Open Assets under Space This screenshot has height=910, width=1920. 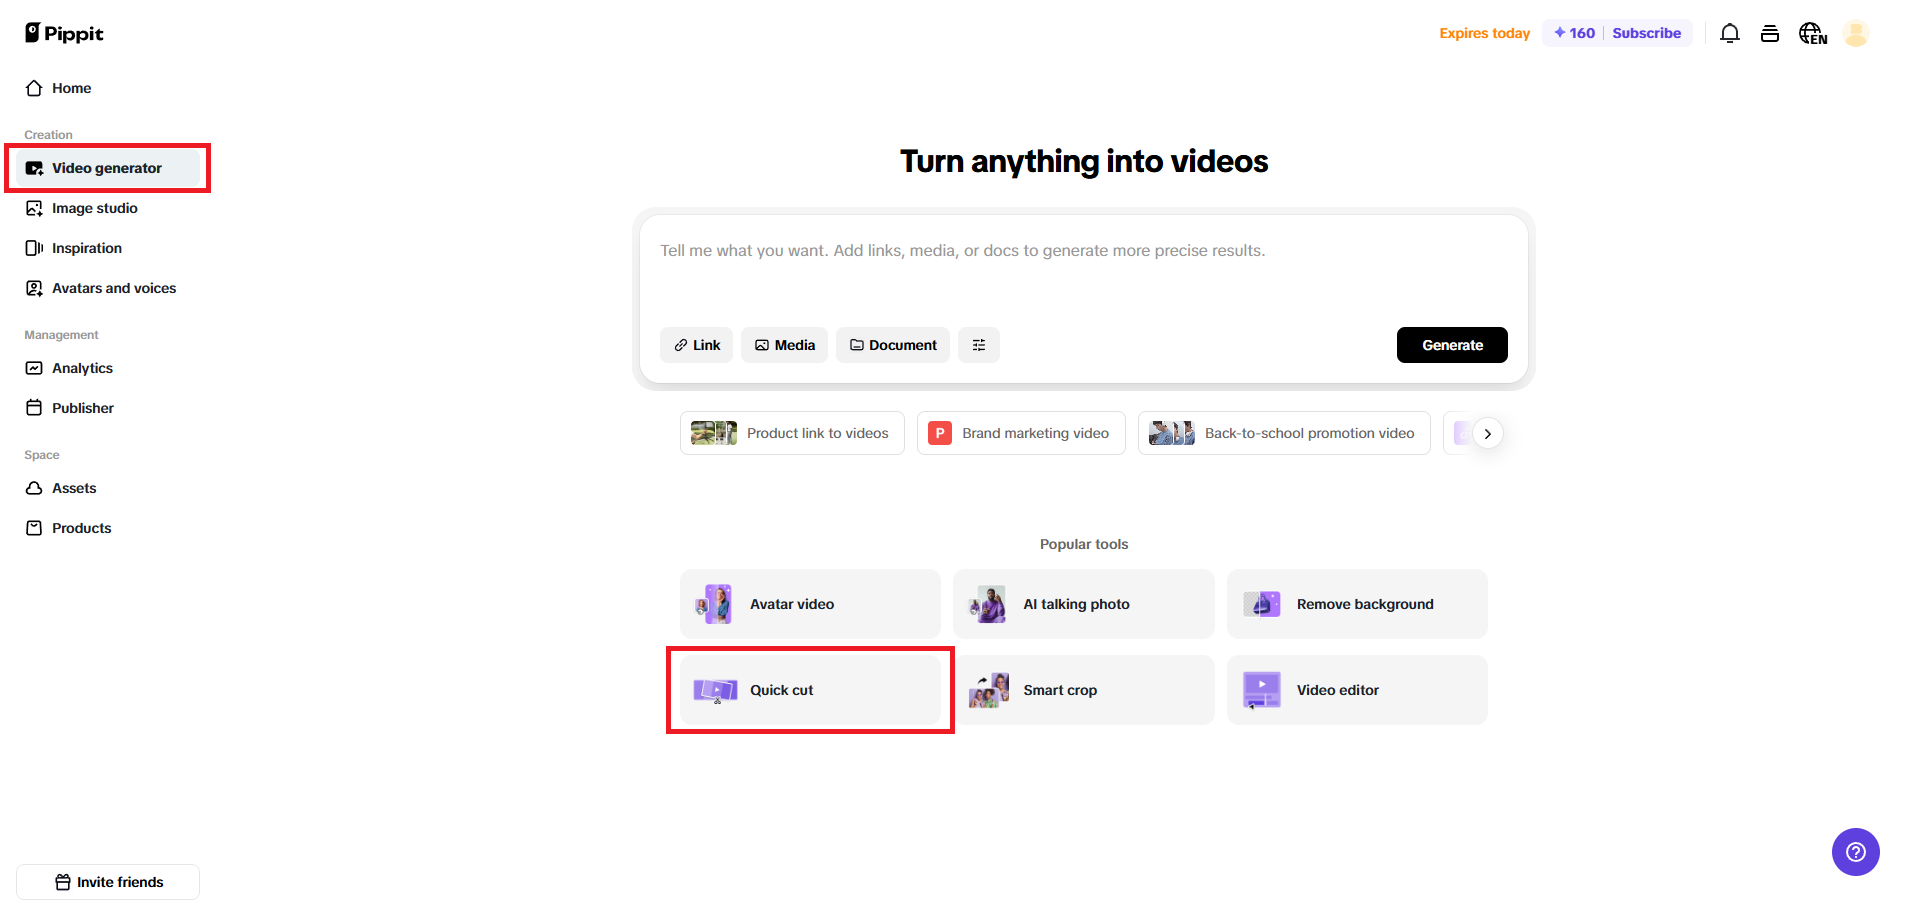click(108, 488)
